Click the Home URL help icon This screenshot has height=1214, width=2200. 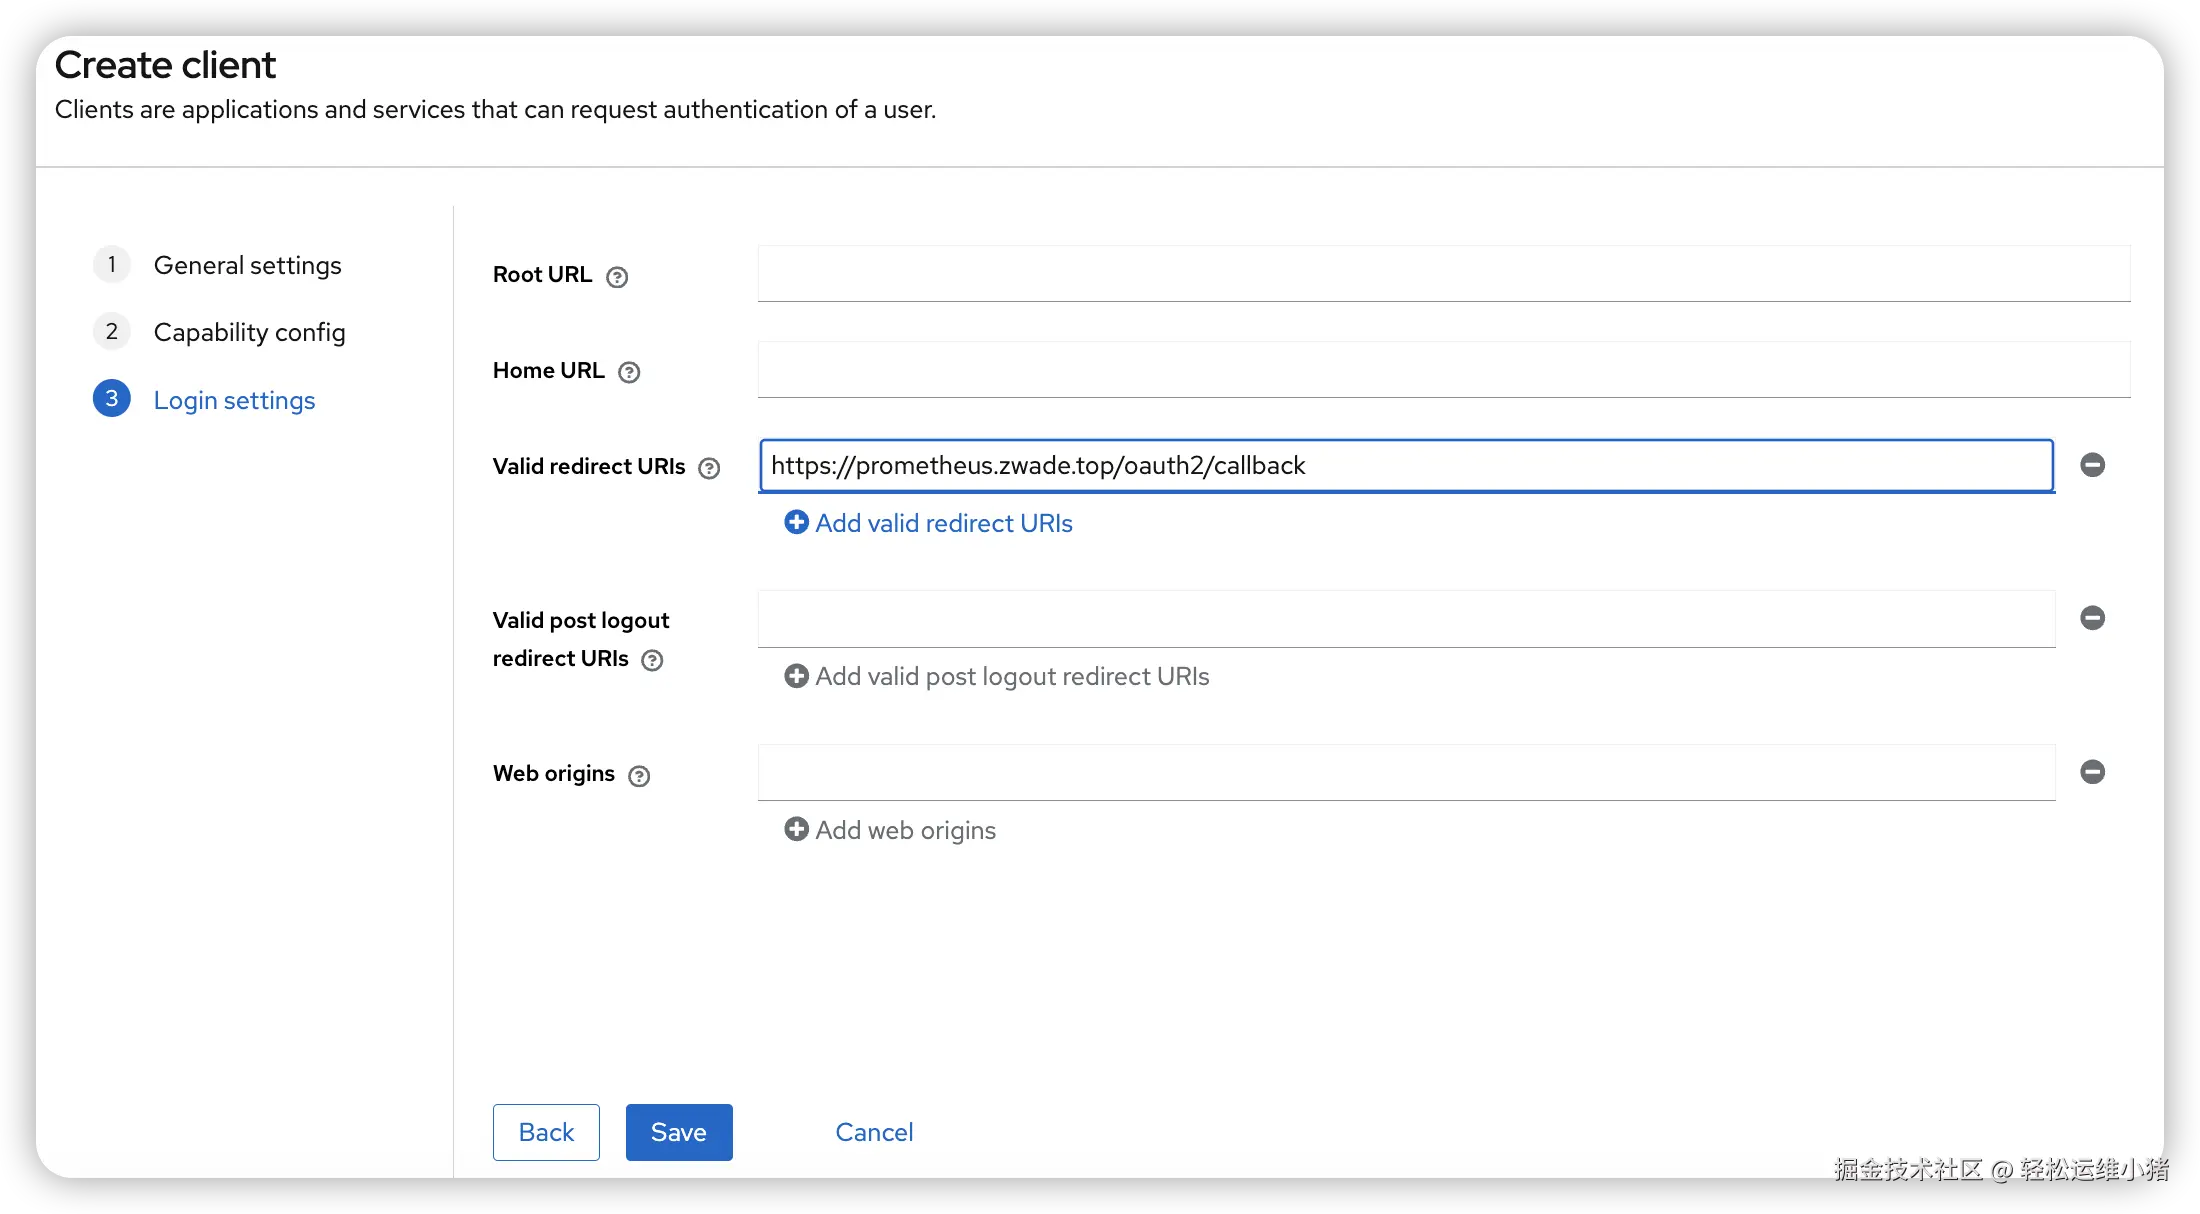pos(629,372)
